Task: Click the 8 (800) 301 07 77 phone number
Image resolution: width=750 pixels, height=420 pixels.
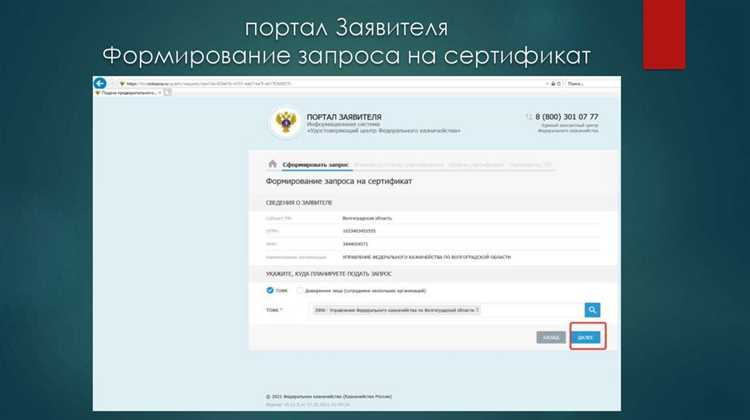Action: pos(566,117)
